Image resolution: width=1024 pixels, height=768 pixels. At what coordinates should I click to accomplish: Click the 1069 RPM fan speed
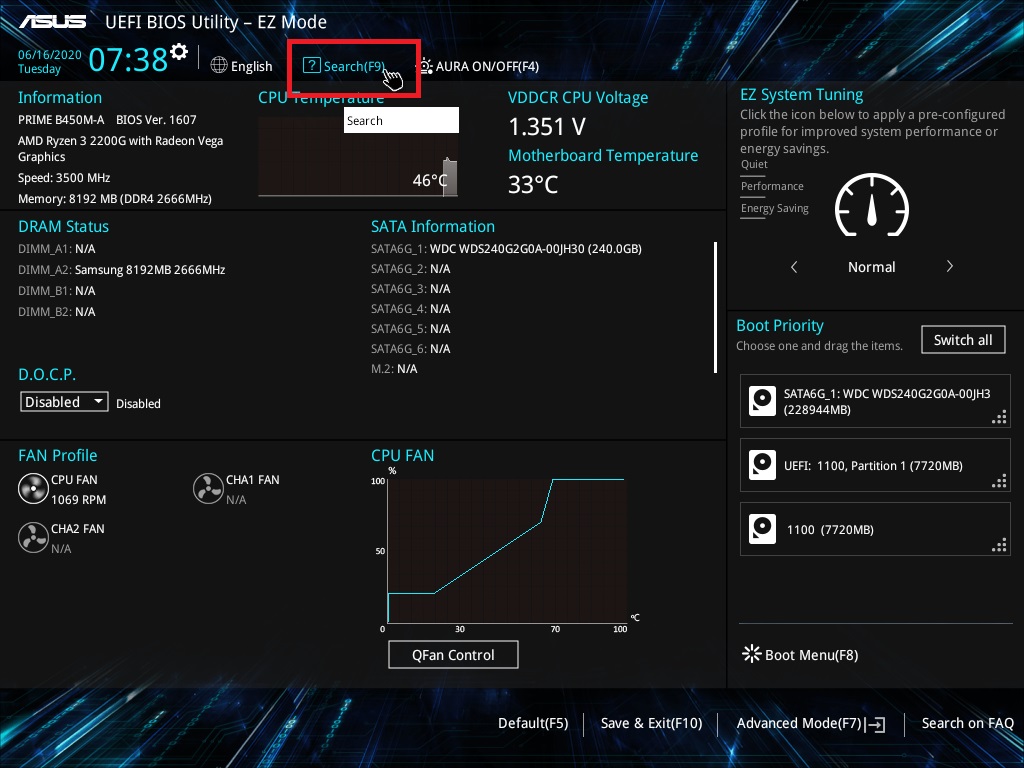pos(78,500)
